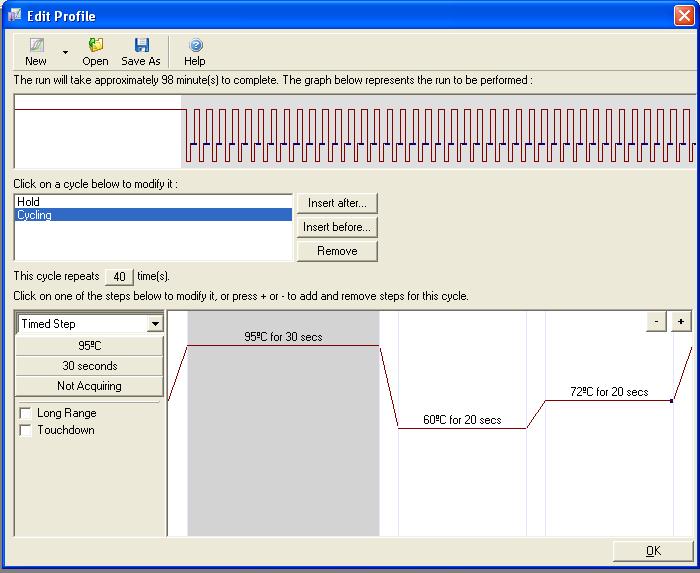Screen dimensions: 700x573
Task: Click the cycle repeats 40 value box
Action: pos(119,277)
